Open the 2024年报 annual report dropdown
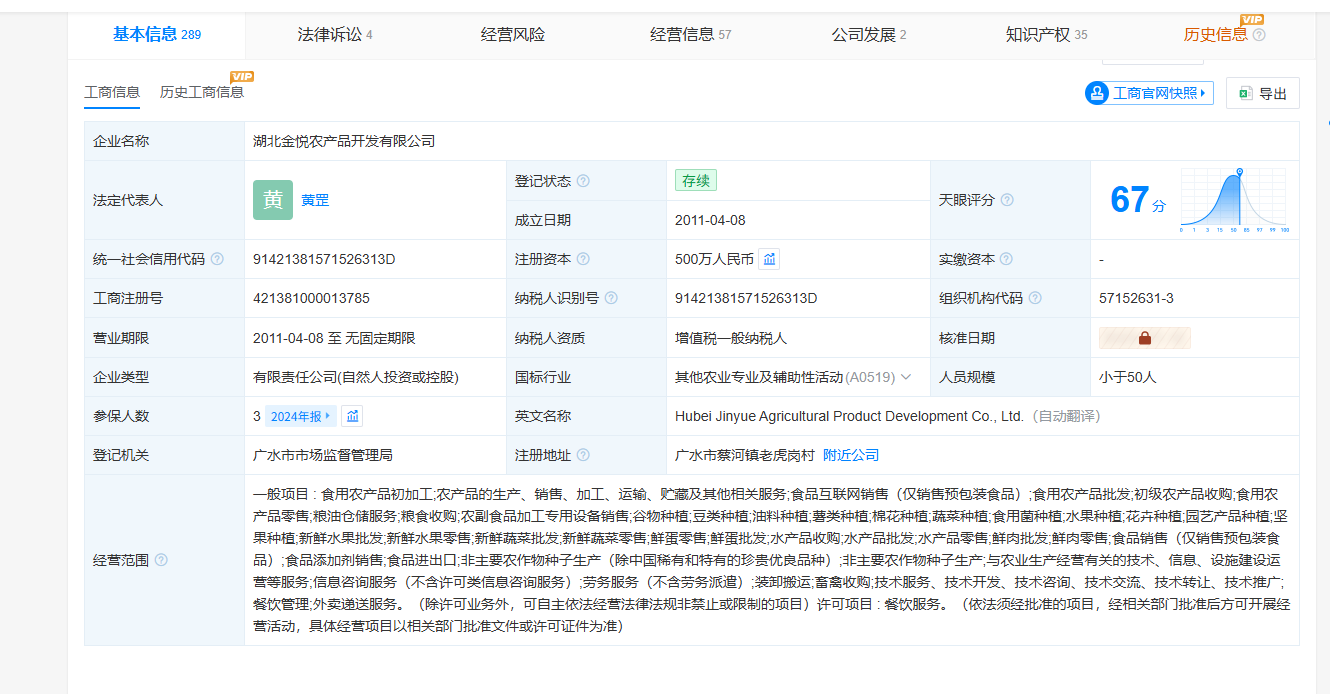Image resolution: width=1330 pixels, height=694 pixels. click(300, 416)
